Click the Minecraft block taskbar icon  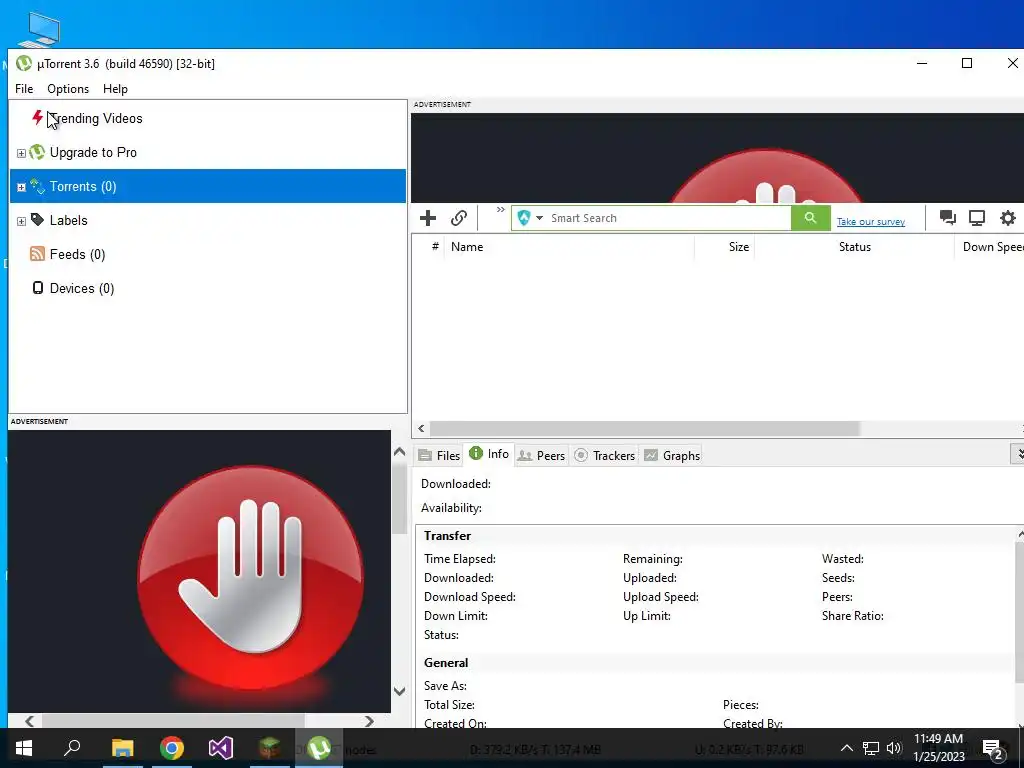click(270, 748)
